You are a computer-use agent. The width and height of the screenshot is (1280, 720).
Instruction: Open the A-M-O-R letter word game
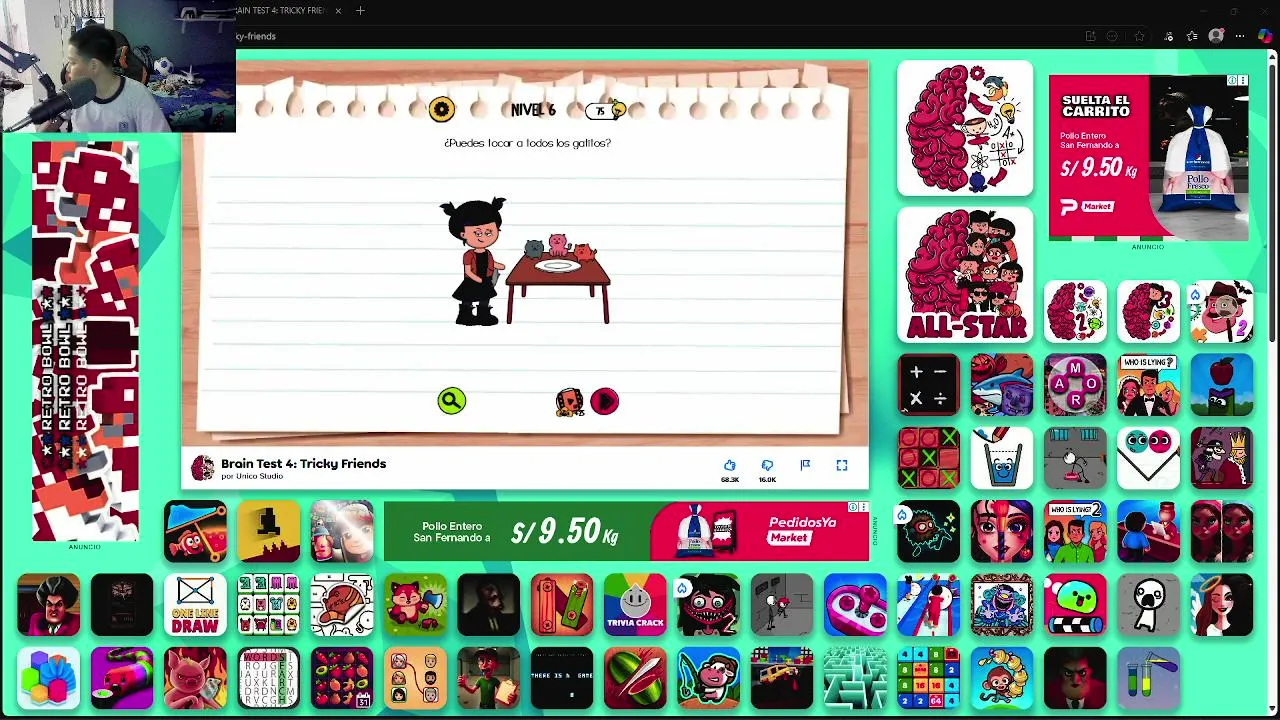pos(1075,385)
